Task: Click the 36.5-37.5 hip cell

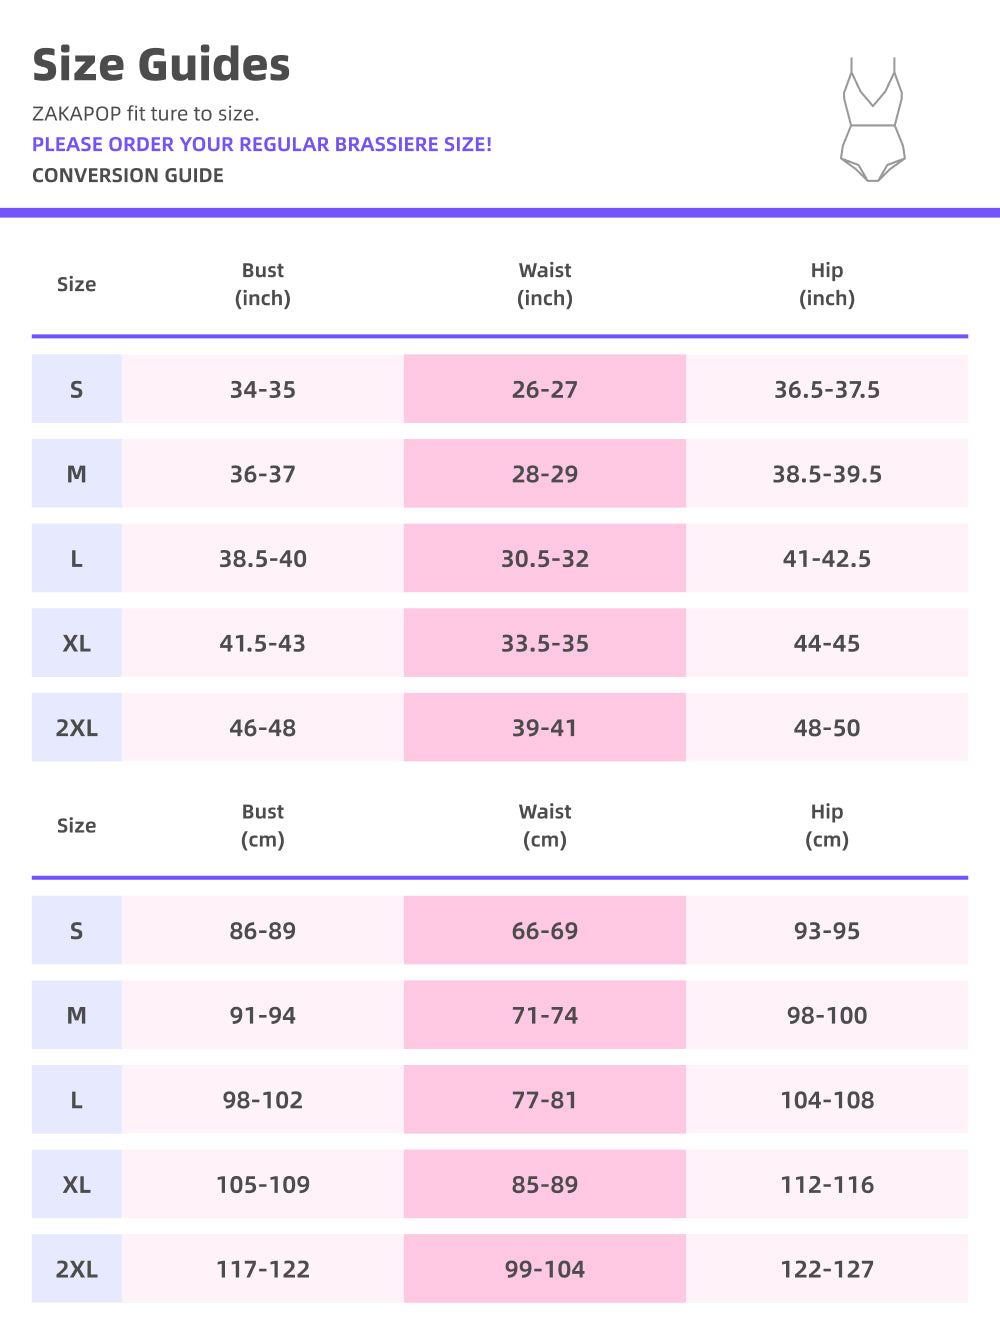Action: [827, 389]
